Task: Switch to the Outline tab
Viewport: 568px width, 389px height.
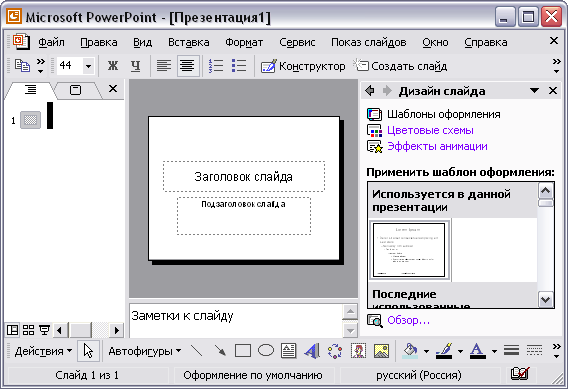Action: [30, 89]
